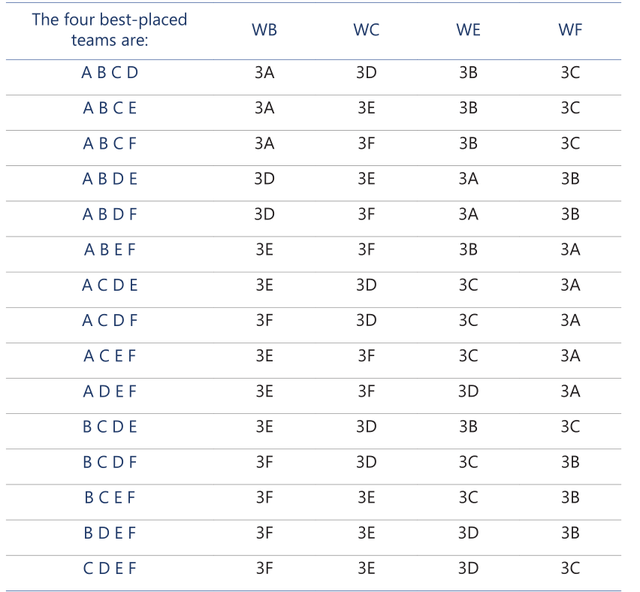Click the C D E F combination label
640x592 pixels.
pyautogui.click(x=110, y=568)
